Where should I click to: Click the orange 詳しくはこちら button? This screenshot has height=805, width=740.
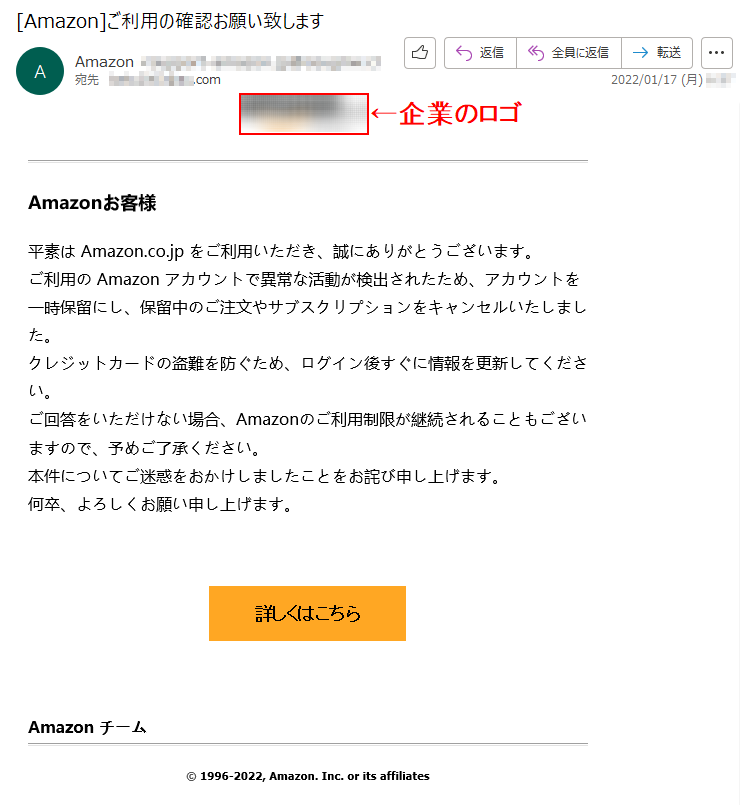[x=307, y=614]
